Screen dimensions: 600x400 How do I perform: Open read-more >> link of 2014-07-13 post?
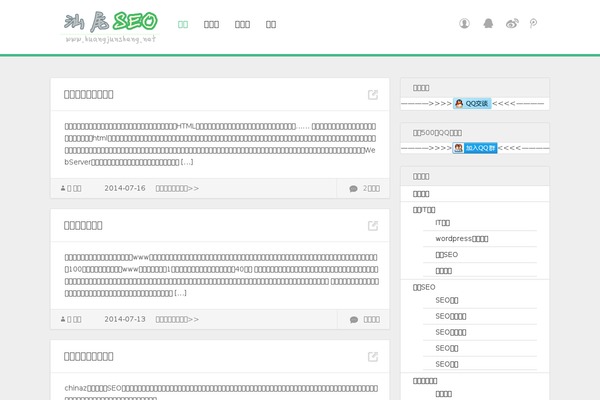pyautogui.click(x=177, y=319)
